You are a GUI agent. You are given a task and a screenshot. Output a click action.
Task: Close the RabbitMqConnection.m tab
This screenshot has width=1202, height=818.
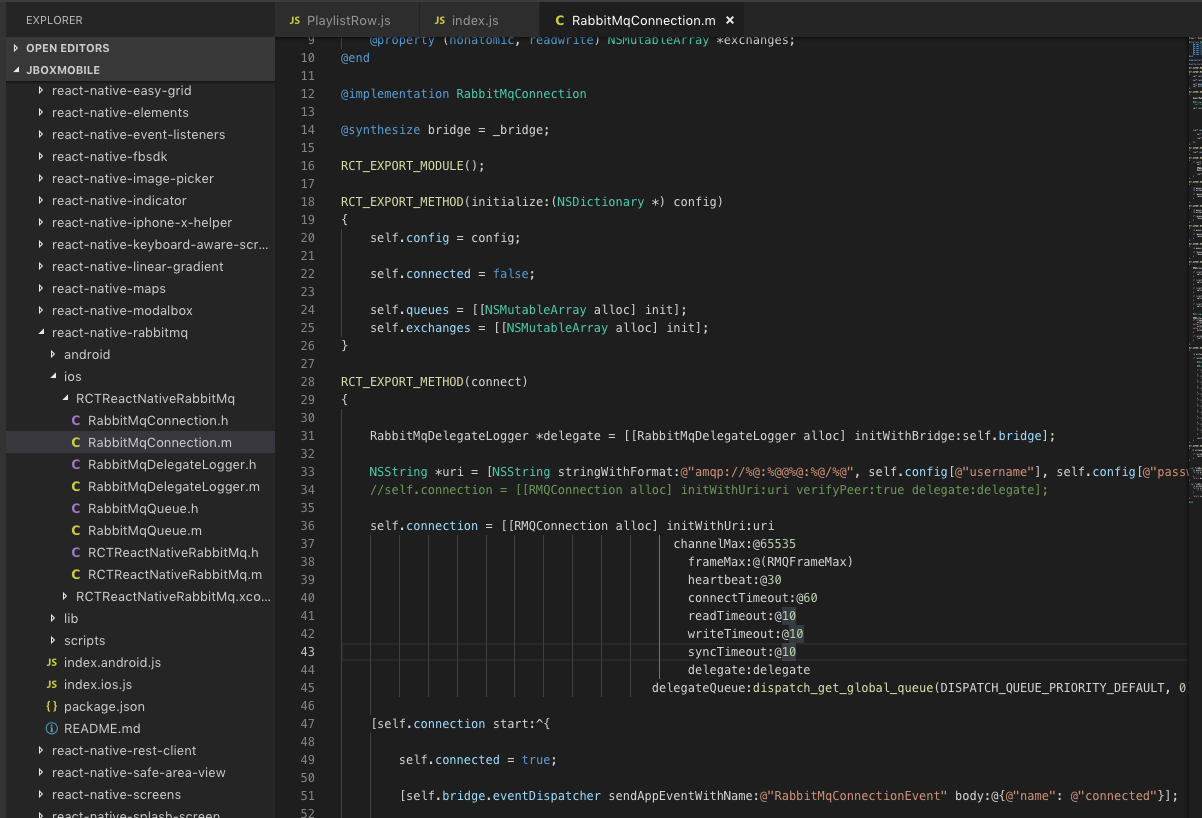point(730,18)
